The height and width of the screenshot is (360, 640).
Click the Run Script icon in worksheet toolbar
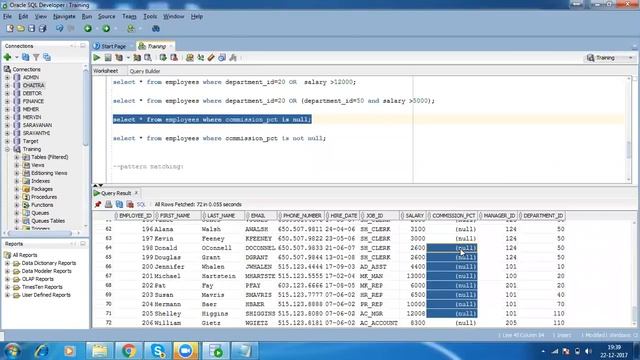[108, 58]
